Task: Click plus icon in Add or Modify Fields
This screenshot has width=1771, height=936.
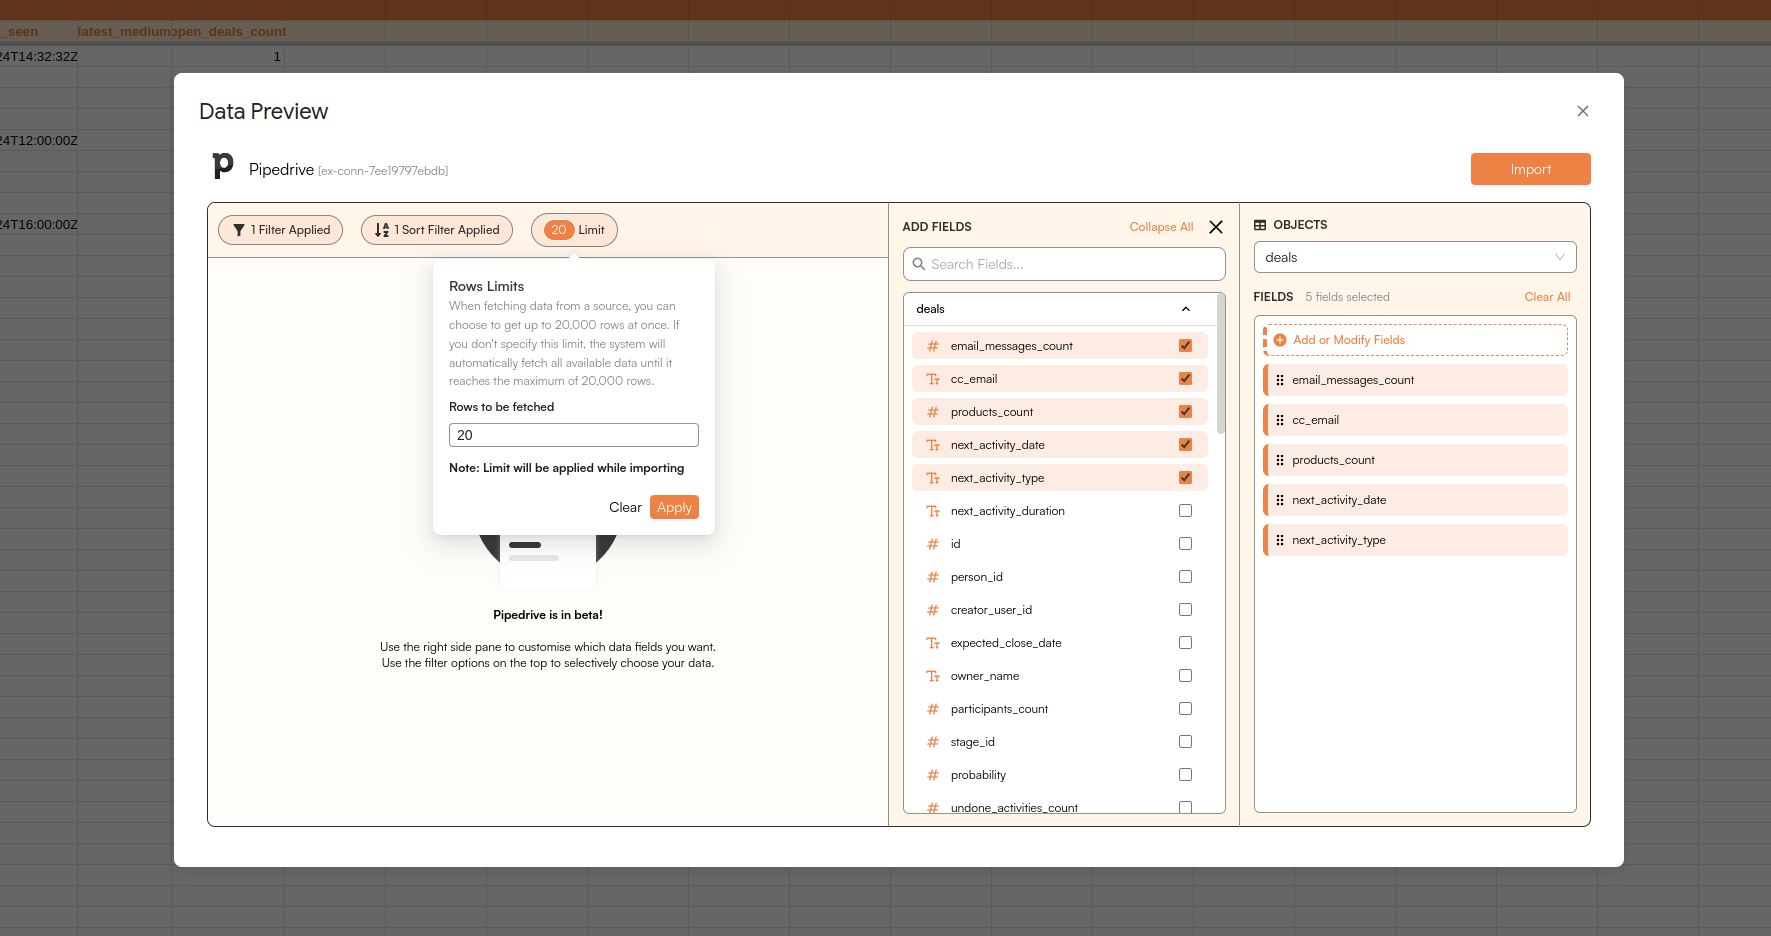Action: click(x=1280, y=340)
